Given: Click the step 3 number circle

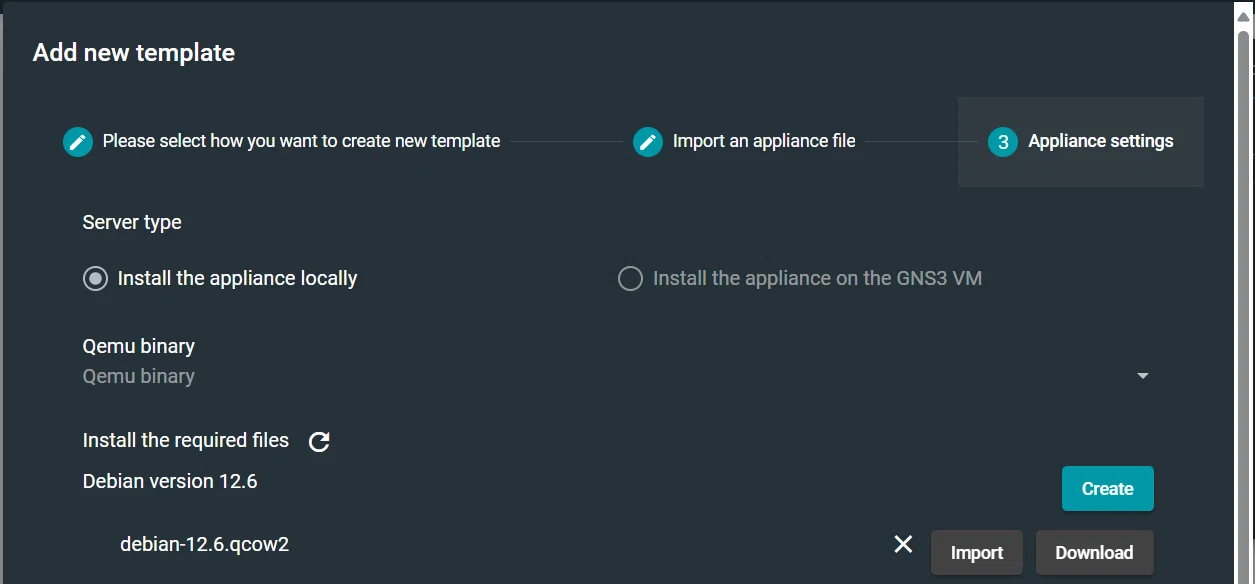Looking at the screenshot, I should [x=1003, y=142].
